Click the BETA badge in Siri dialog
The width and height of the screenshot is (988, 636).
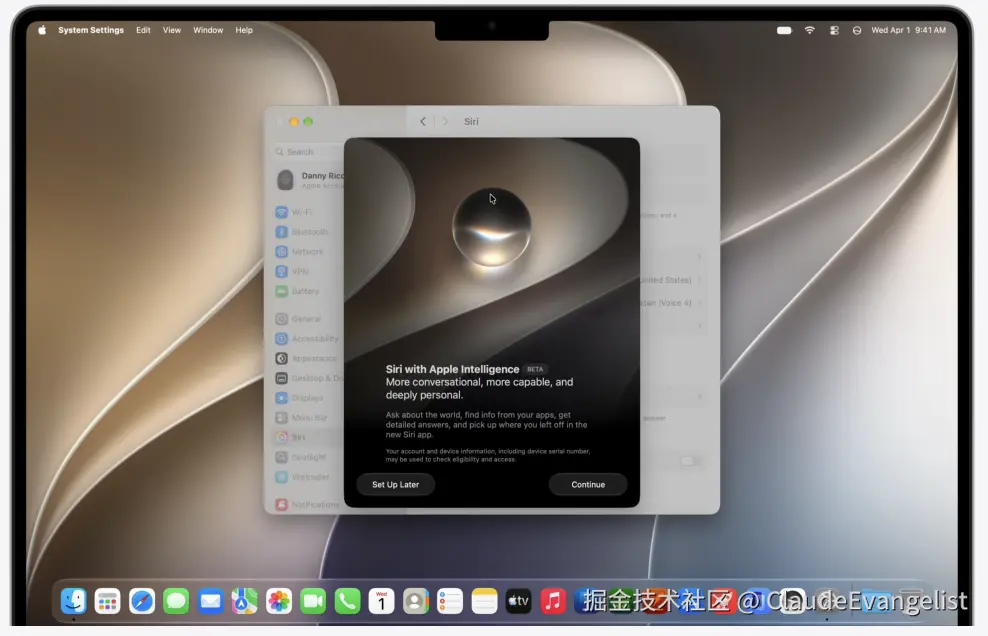click(x=535, y=369)
